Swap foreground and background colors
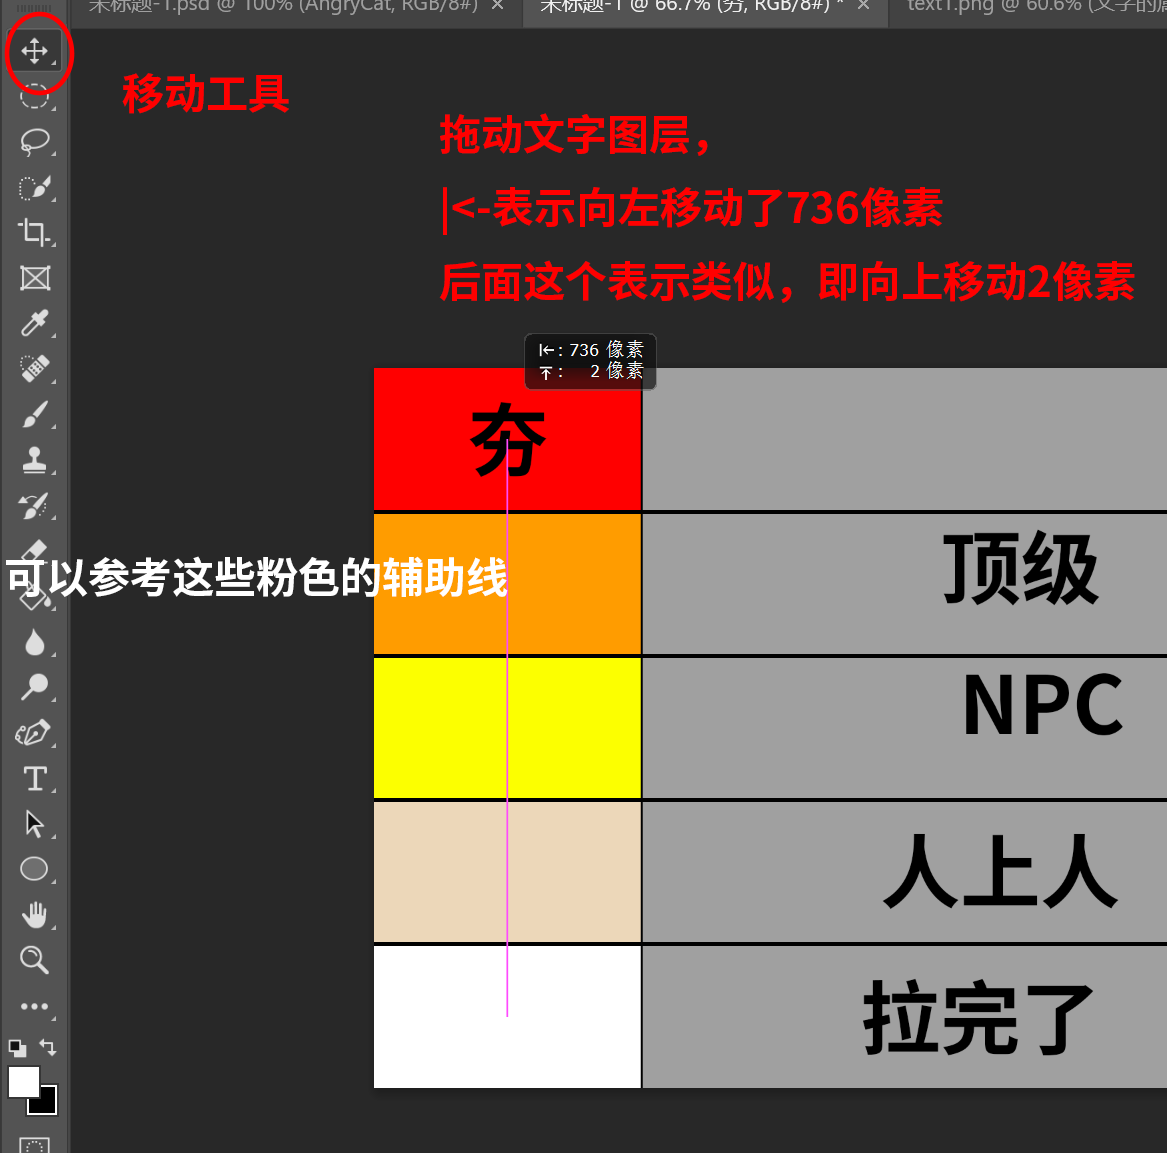1167x1153 pixels. click(x=48, y=1047)
